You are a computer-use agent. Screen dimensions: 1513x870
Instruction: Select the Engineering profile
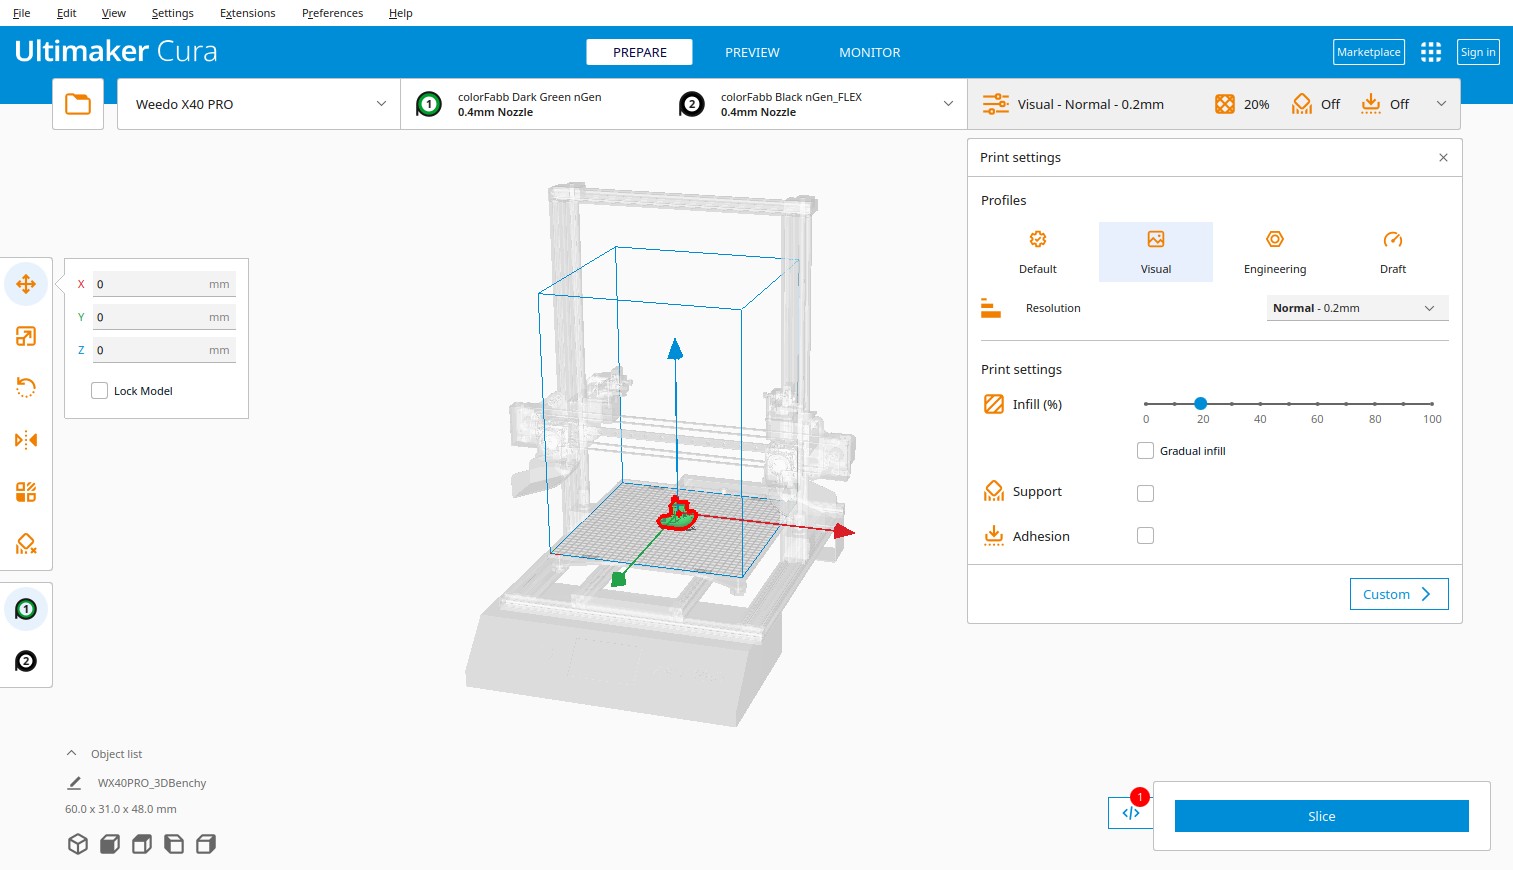pyautogui.click(x=1275, y=252)
